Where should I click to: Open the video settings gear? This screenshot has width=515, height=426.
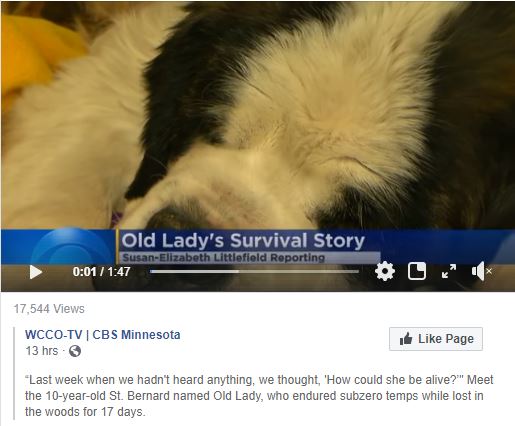[385, 271]
